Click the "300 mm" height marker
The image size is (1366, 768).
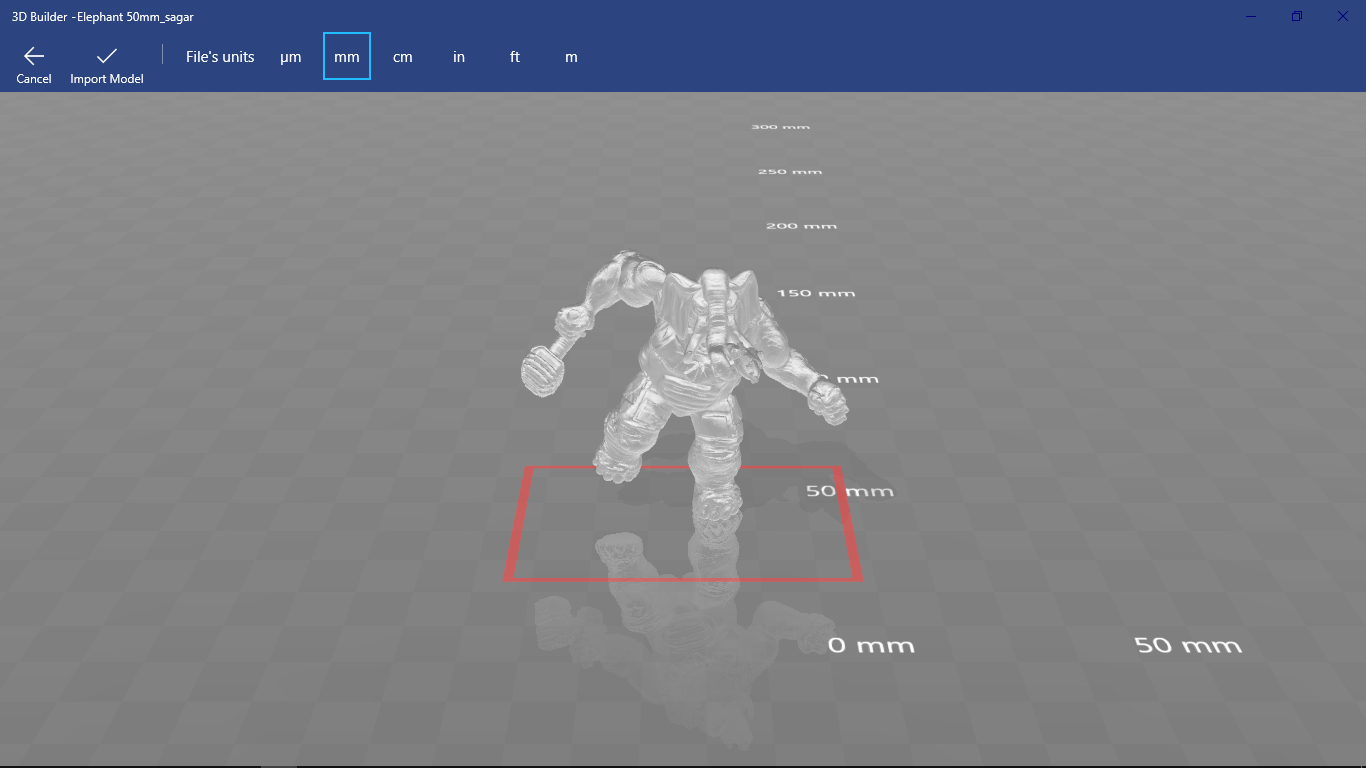(x=781, y=127)
